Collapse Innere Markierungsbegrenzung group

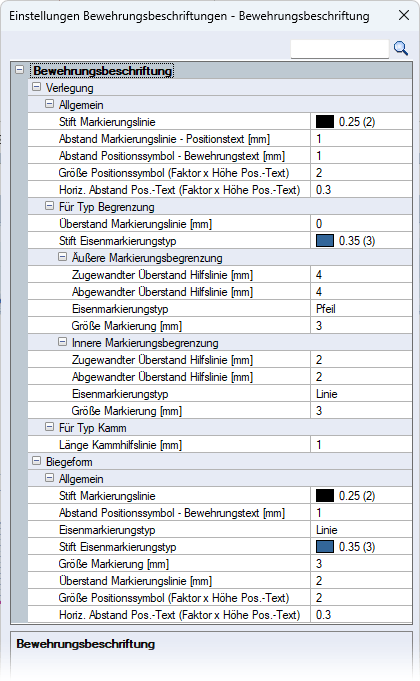[63, 342]
